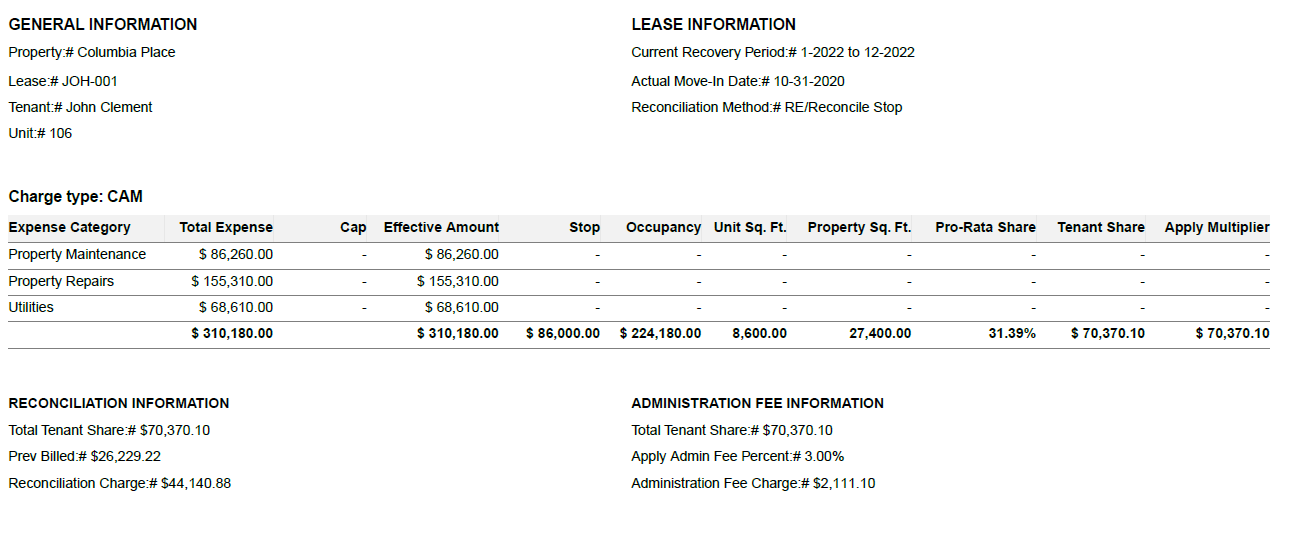Select the Charge type CAM heading
Screen dimensions: 1291x559
pyautogui.click(x=76, y=197)
